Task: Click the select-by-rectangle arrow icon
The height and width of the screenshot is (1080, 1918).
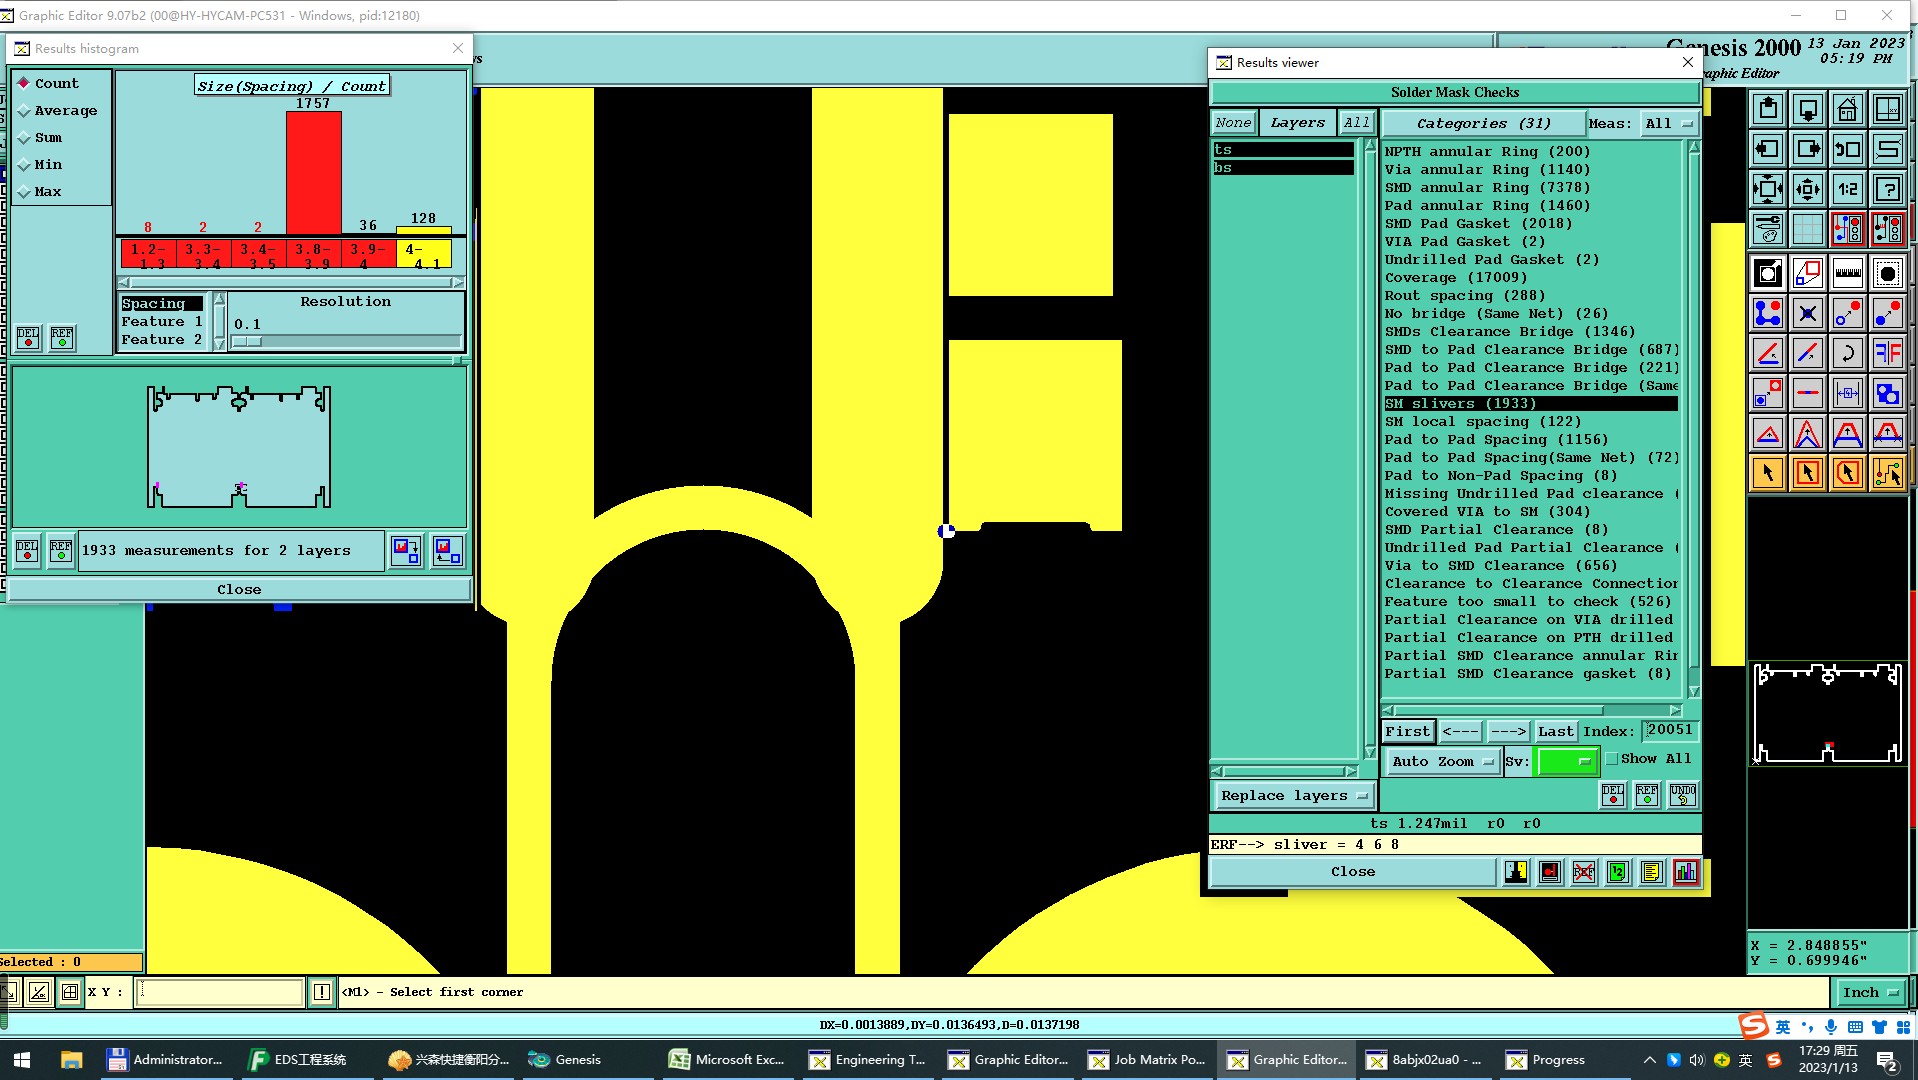Action: pos(1807,473)
